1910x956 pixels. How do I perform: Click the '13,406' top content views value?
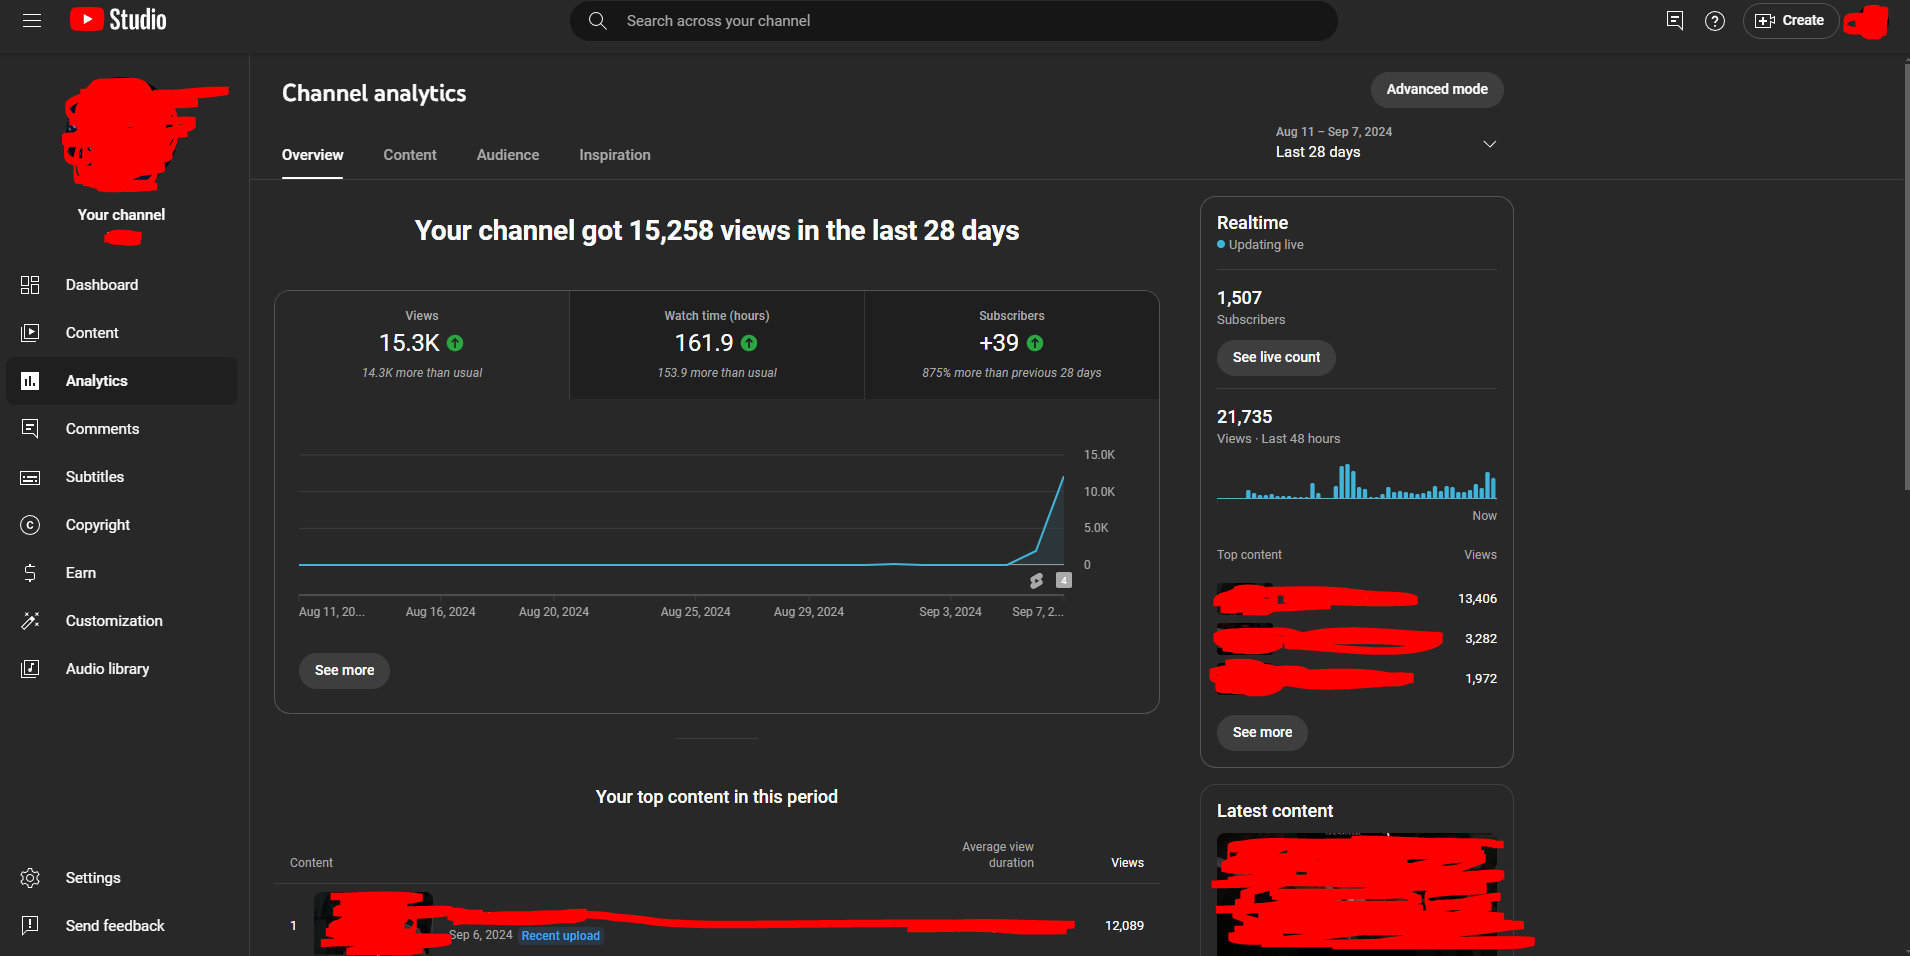point(1477,599)
